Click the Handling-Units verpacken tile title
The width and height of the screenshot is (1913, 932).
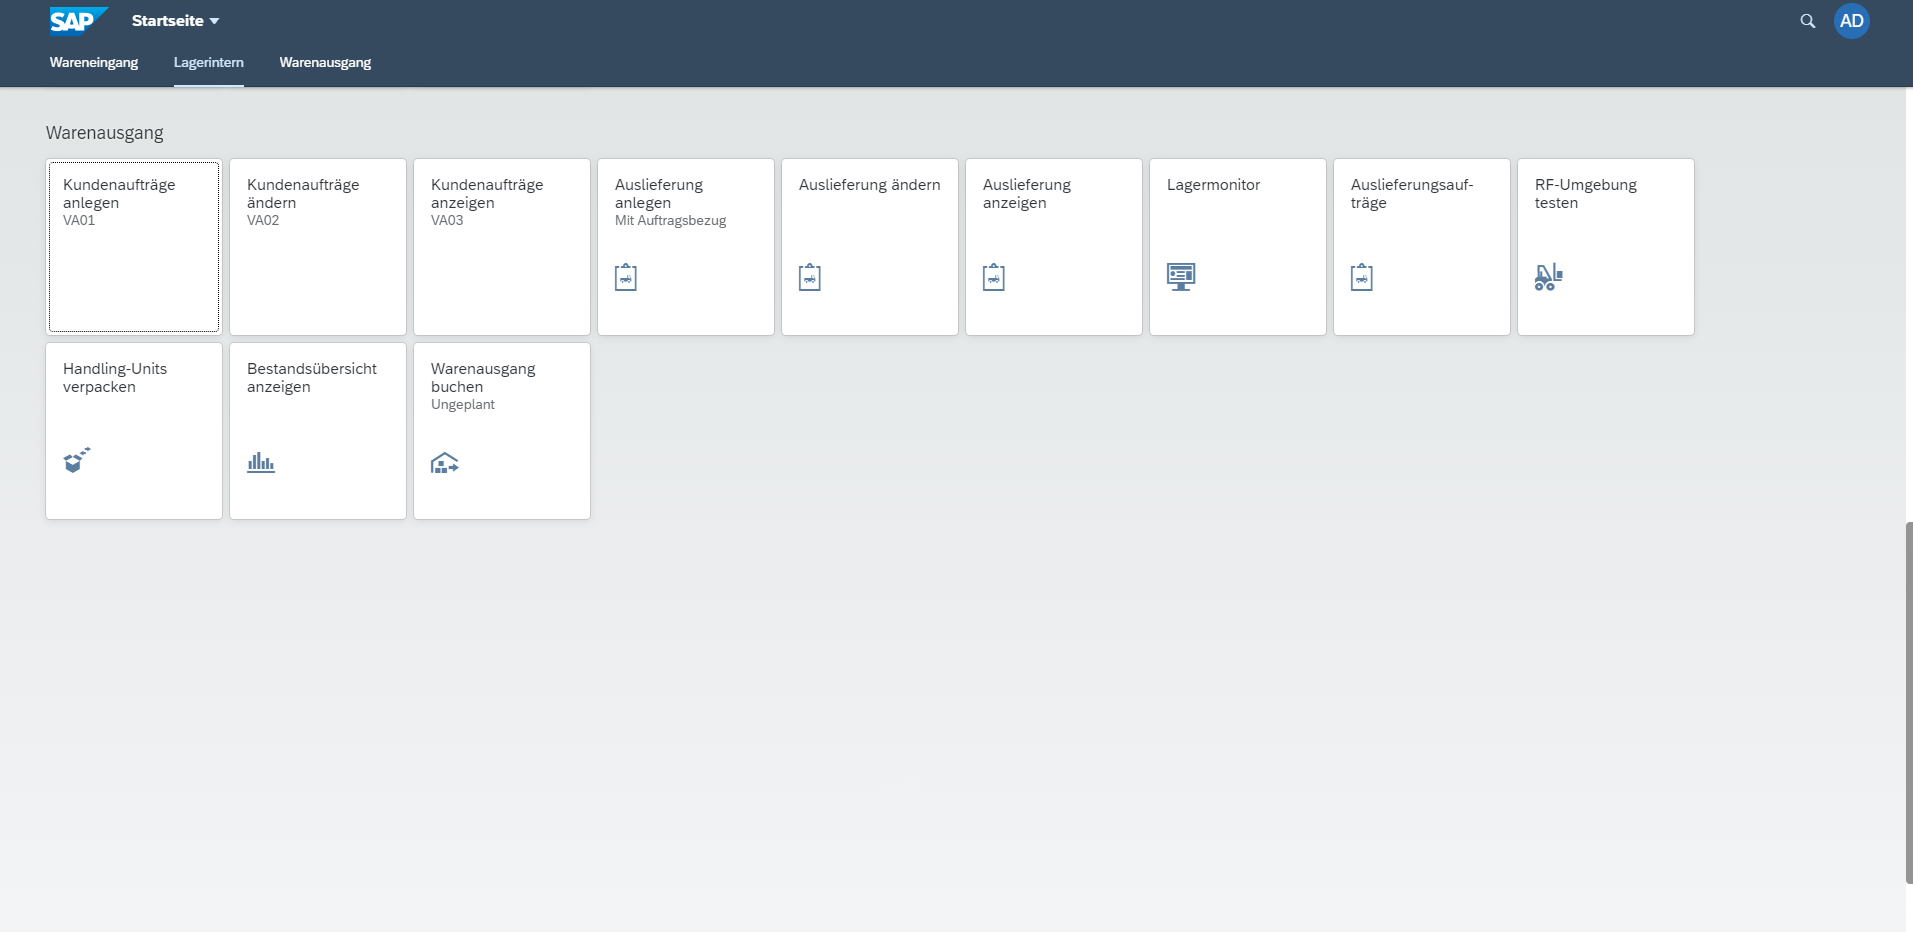(x=115, y=378)
